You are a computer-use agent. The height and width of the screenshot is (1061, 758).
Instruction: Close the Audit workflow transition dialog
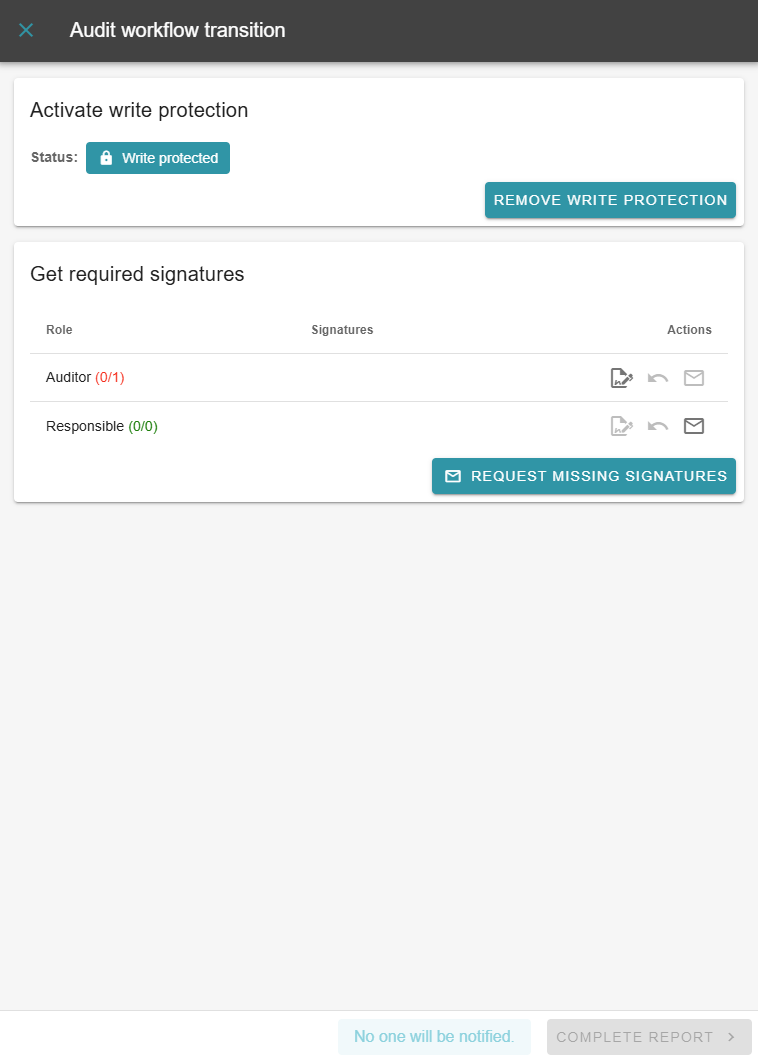(x=26, y=30)
